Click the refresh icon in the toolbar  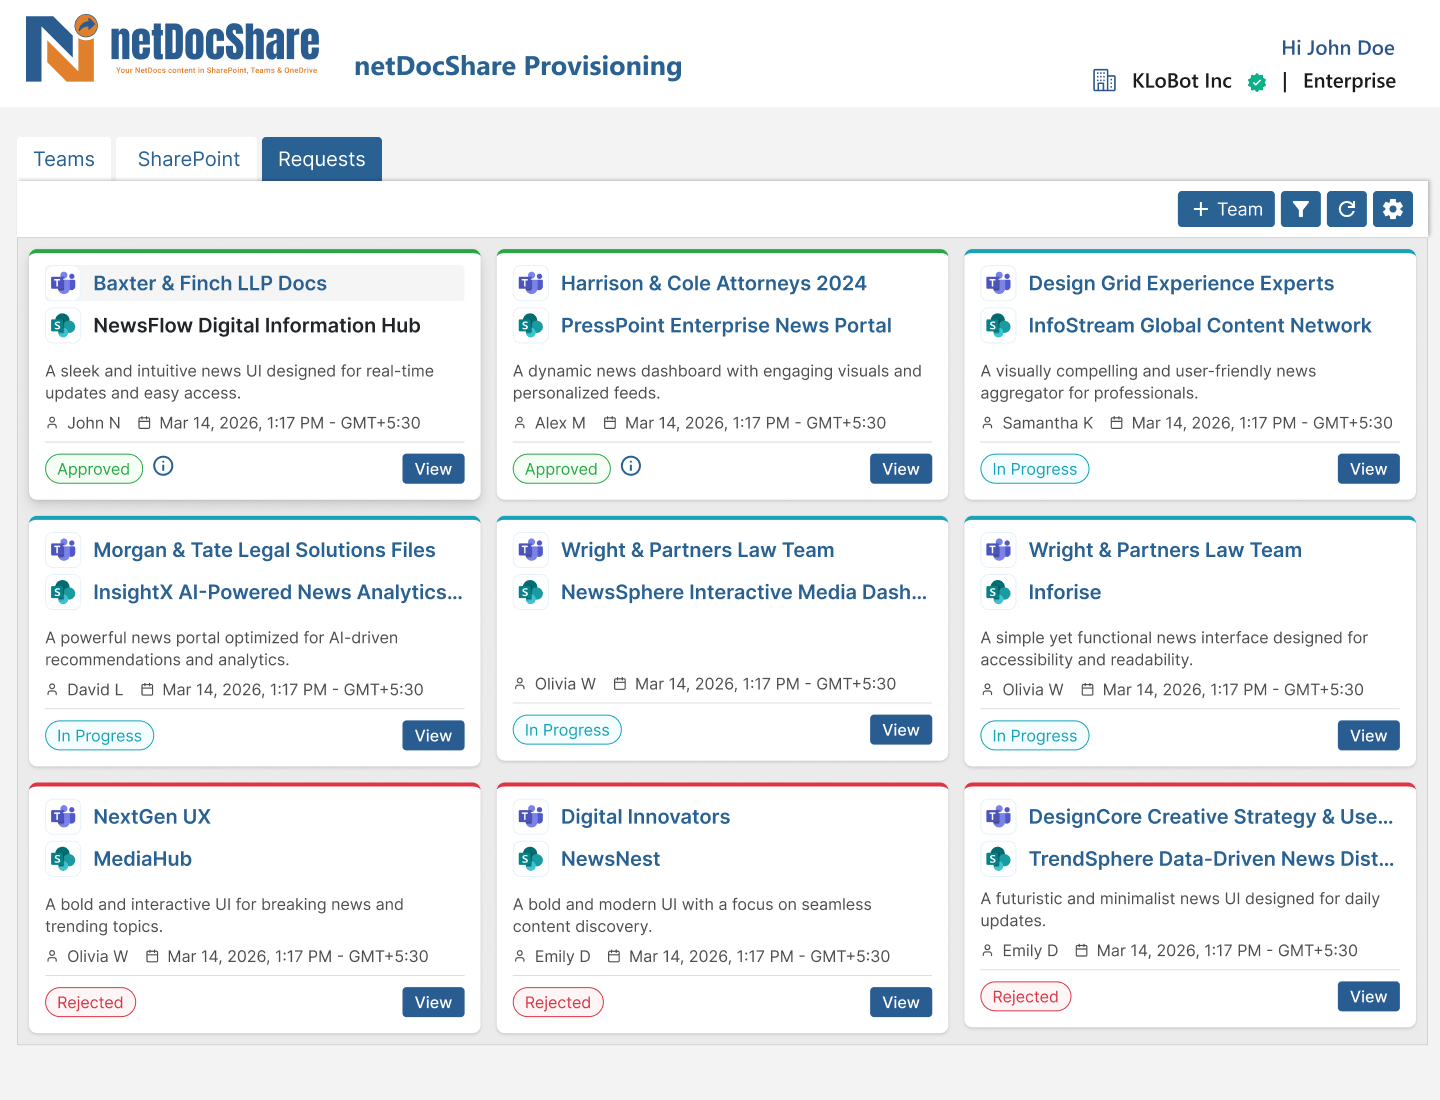(1346, 209)
